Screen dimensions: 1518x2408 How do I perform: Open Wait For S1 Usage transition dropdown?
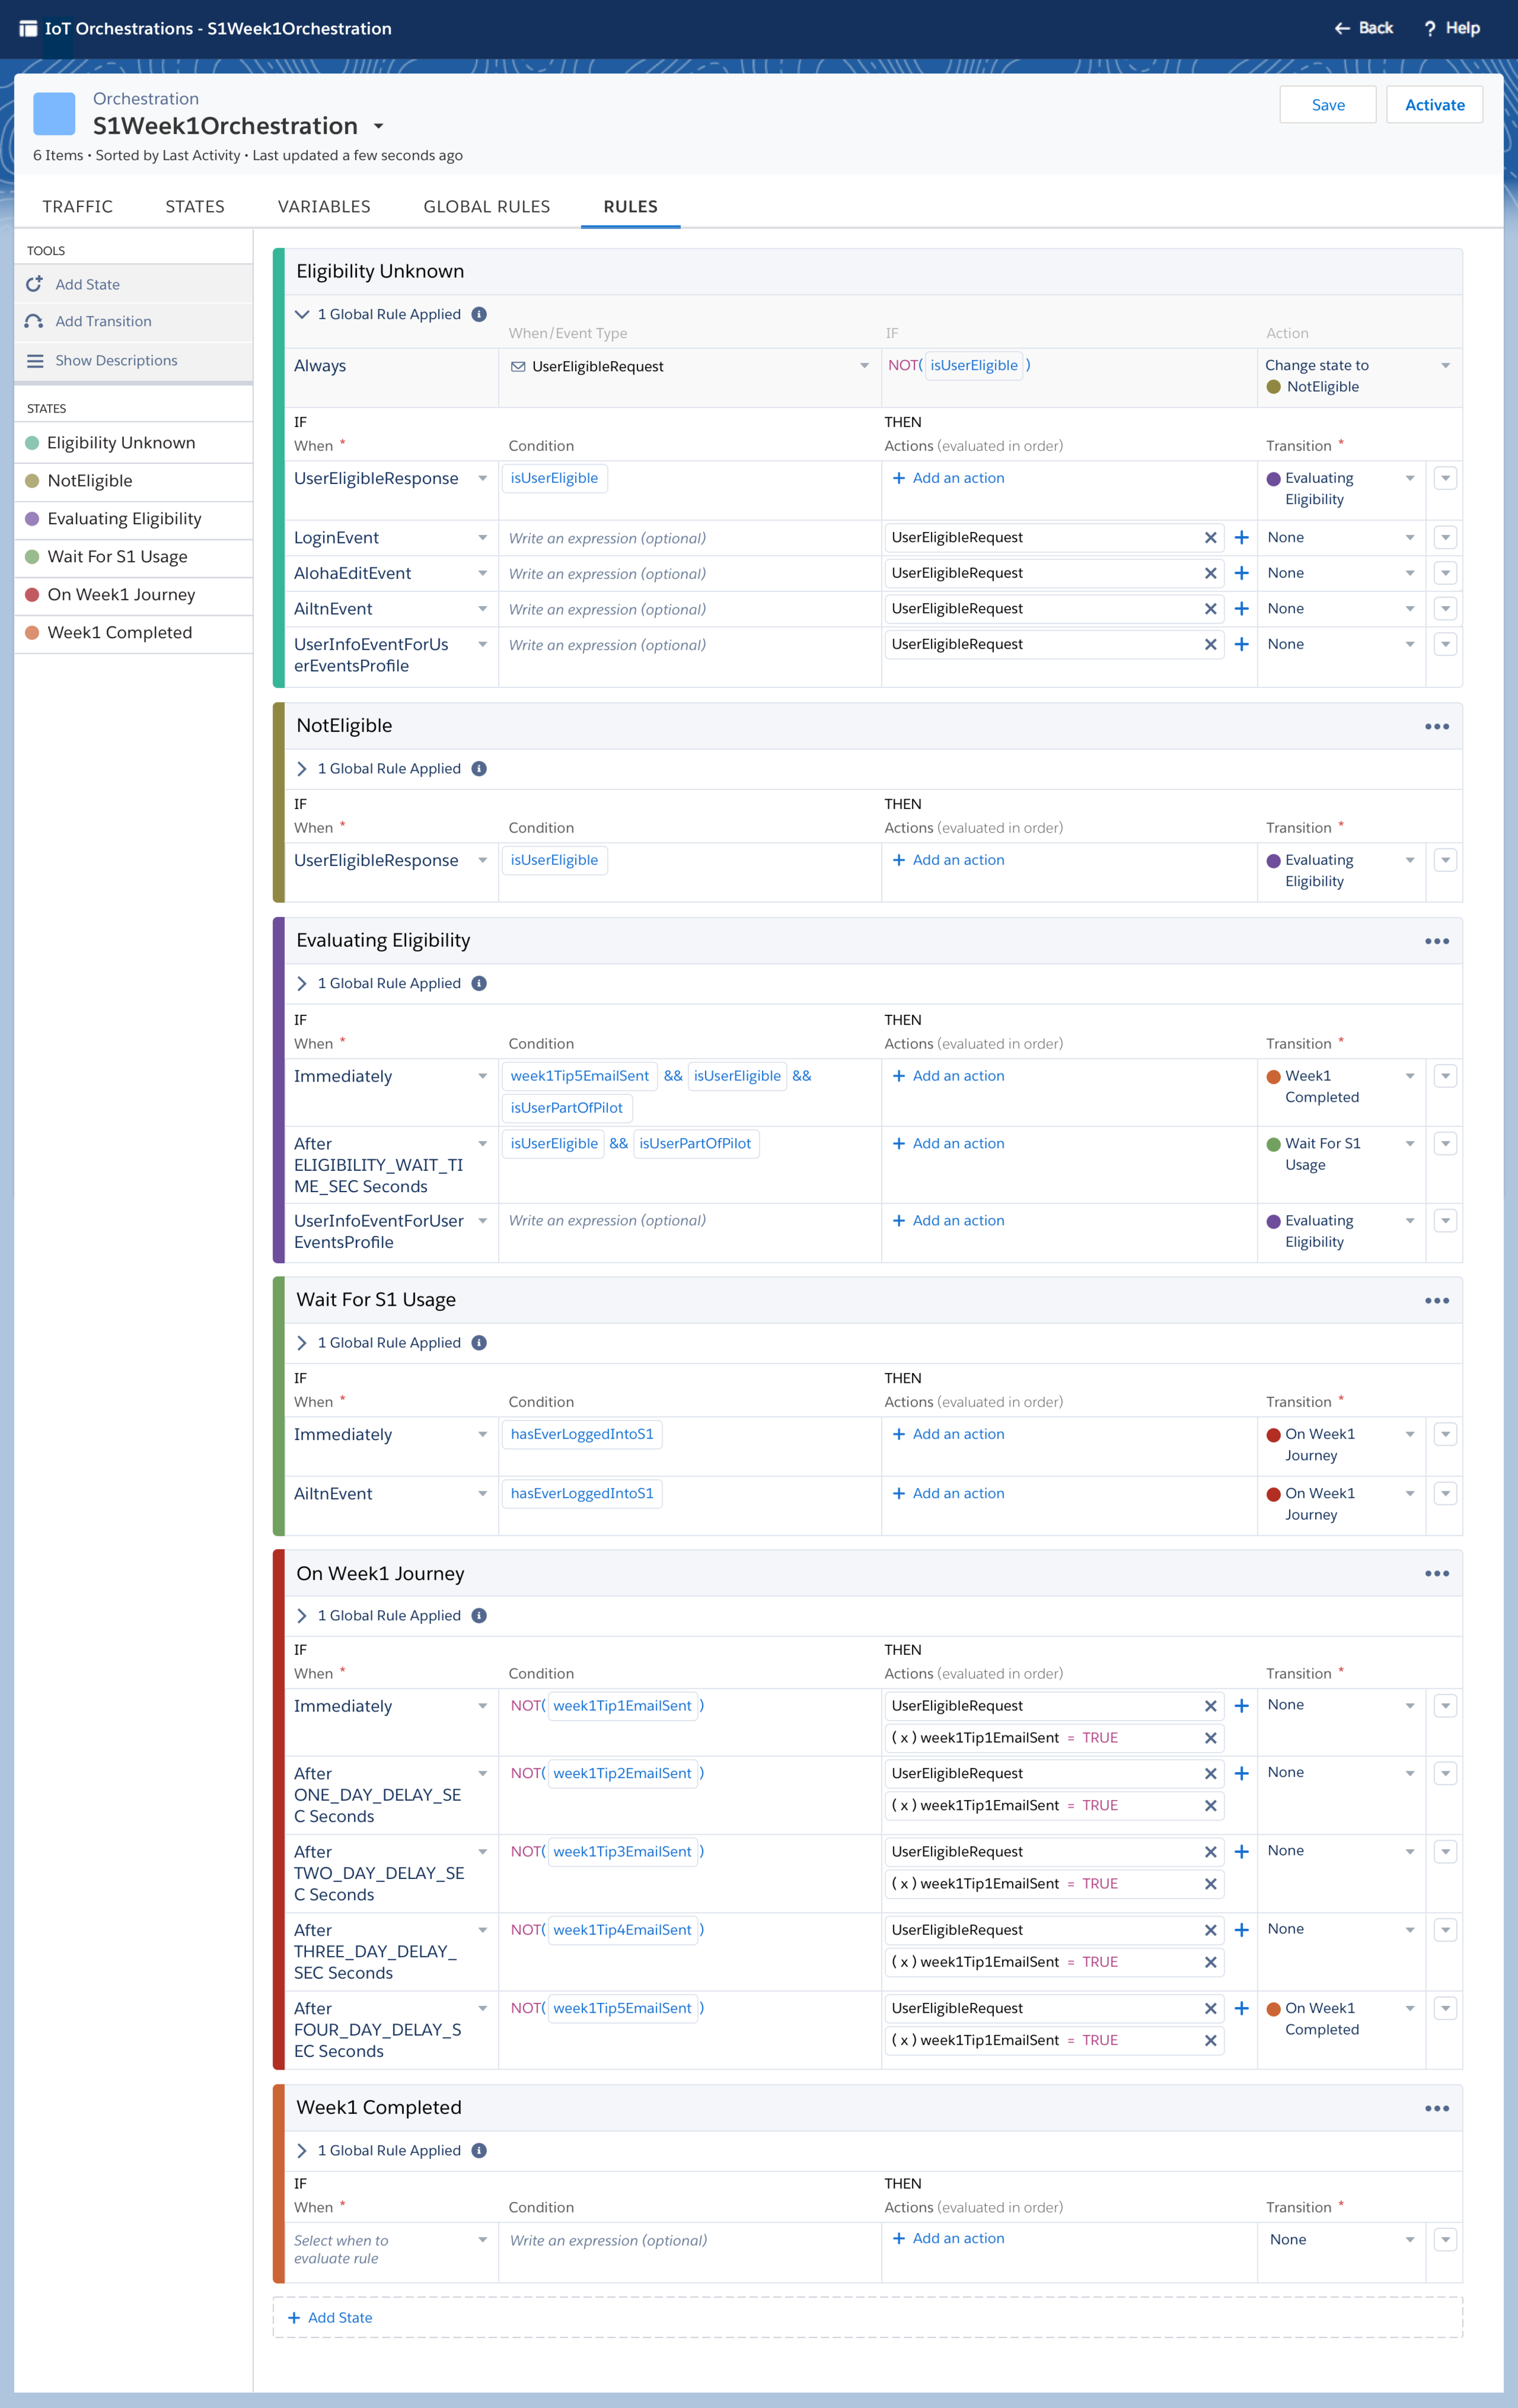[x=1410, y=1144]
